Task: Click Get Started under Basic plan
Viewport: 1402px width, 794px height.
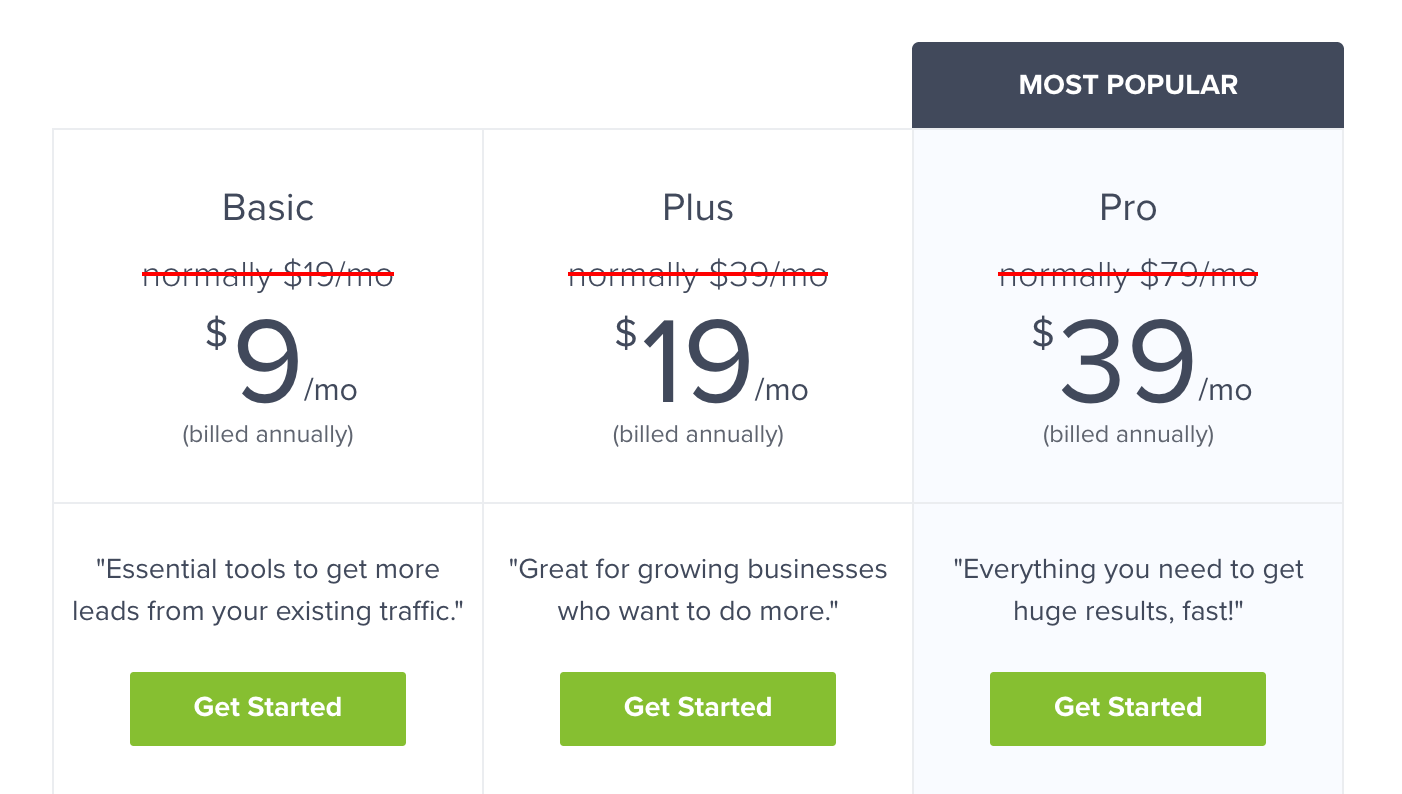Action: click(268, 708)
